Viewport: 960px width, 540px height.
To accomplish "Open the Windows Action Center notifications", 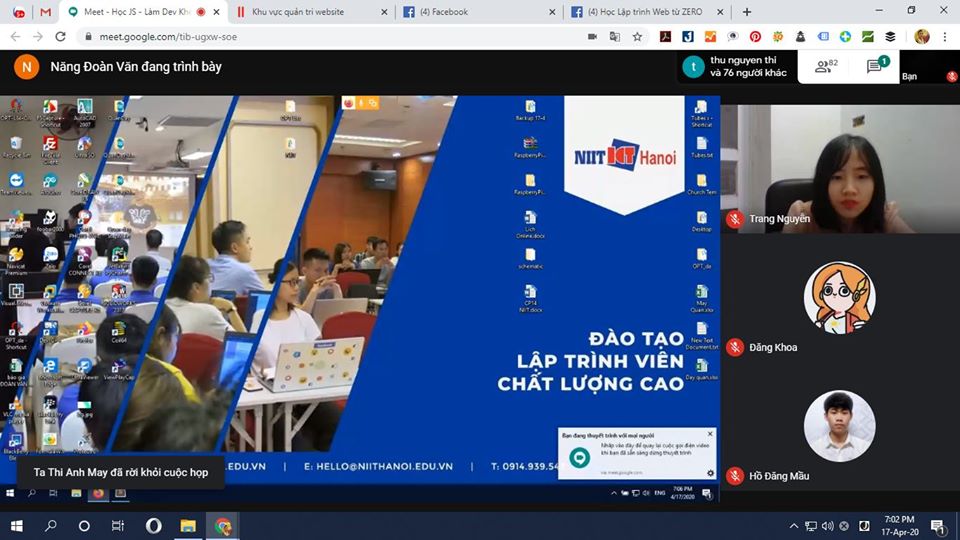I will tap(938, 526).
